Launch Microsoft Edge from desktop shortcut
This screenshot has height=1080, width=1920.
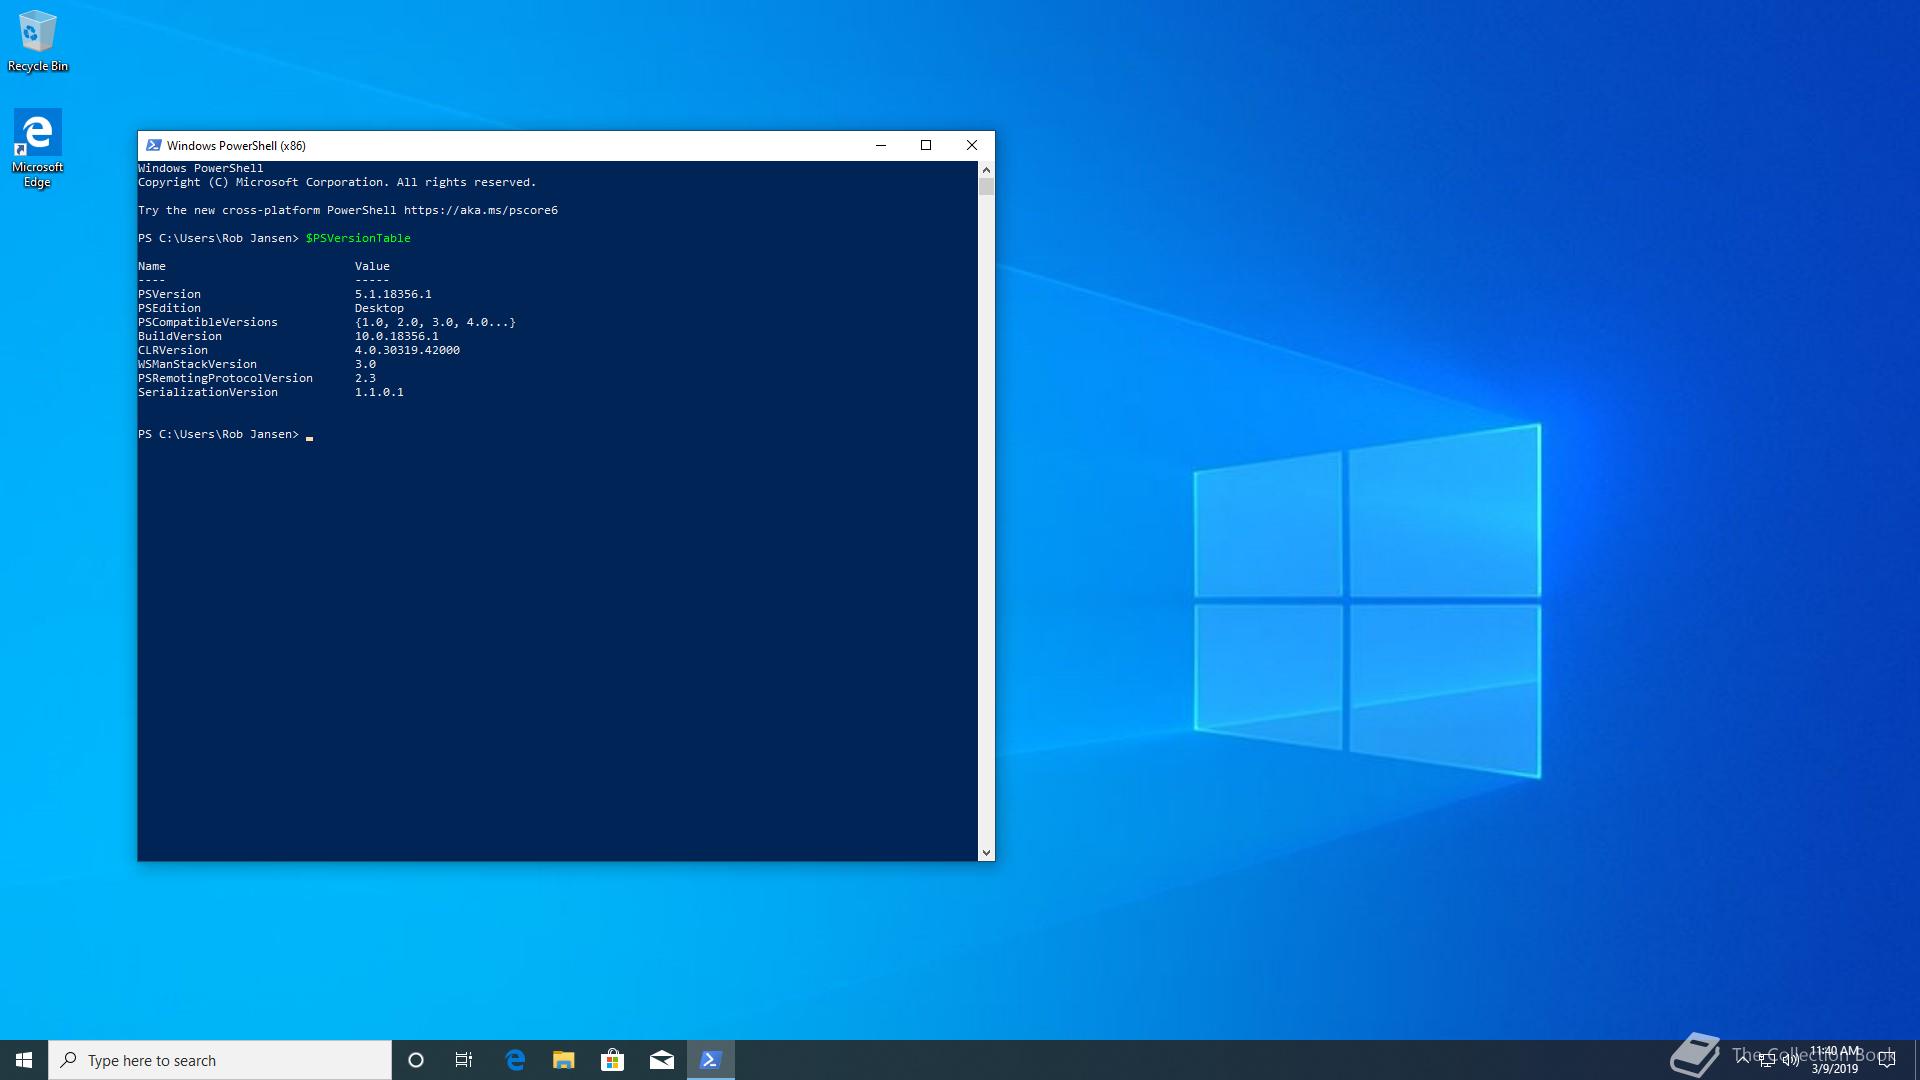(x=38, y=149)
